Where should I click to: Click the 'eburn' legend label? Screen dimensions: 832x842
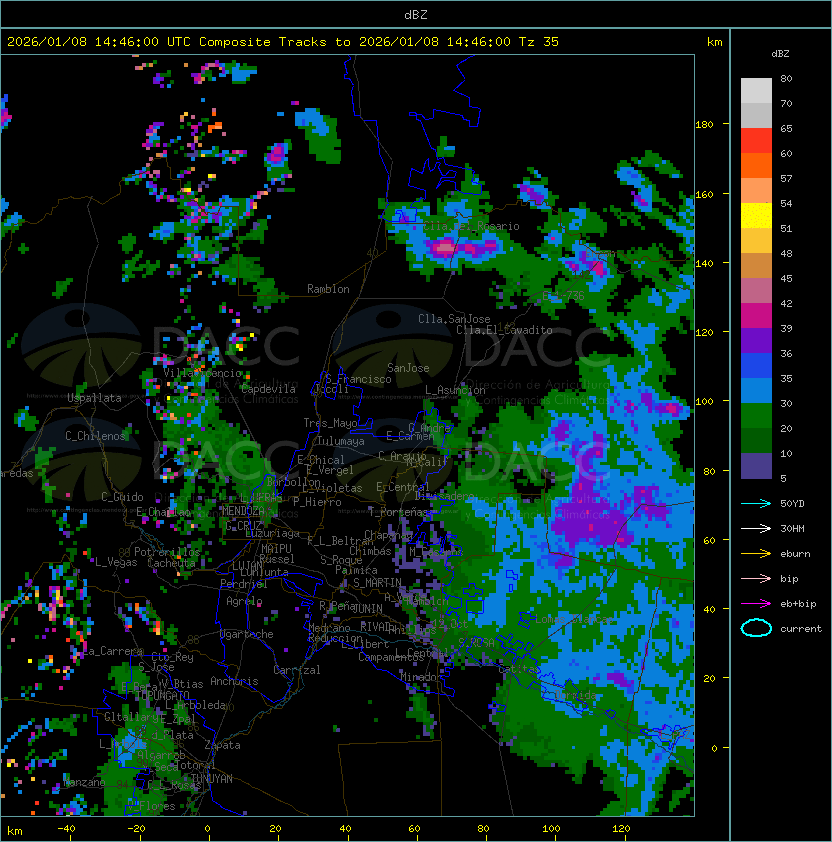click(x=795, y=554)
